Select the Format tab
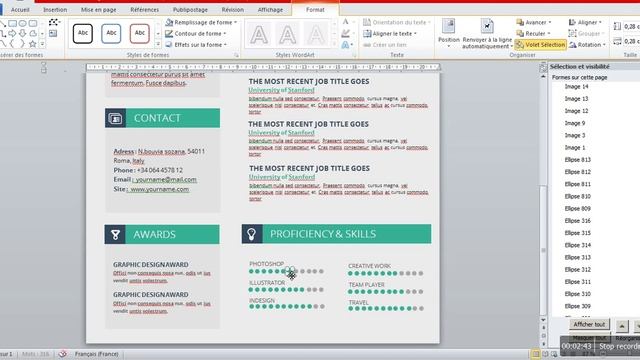This screenshot has width=640, height=360. click(315, 9)
